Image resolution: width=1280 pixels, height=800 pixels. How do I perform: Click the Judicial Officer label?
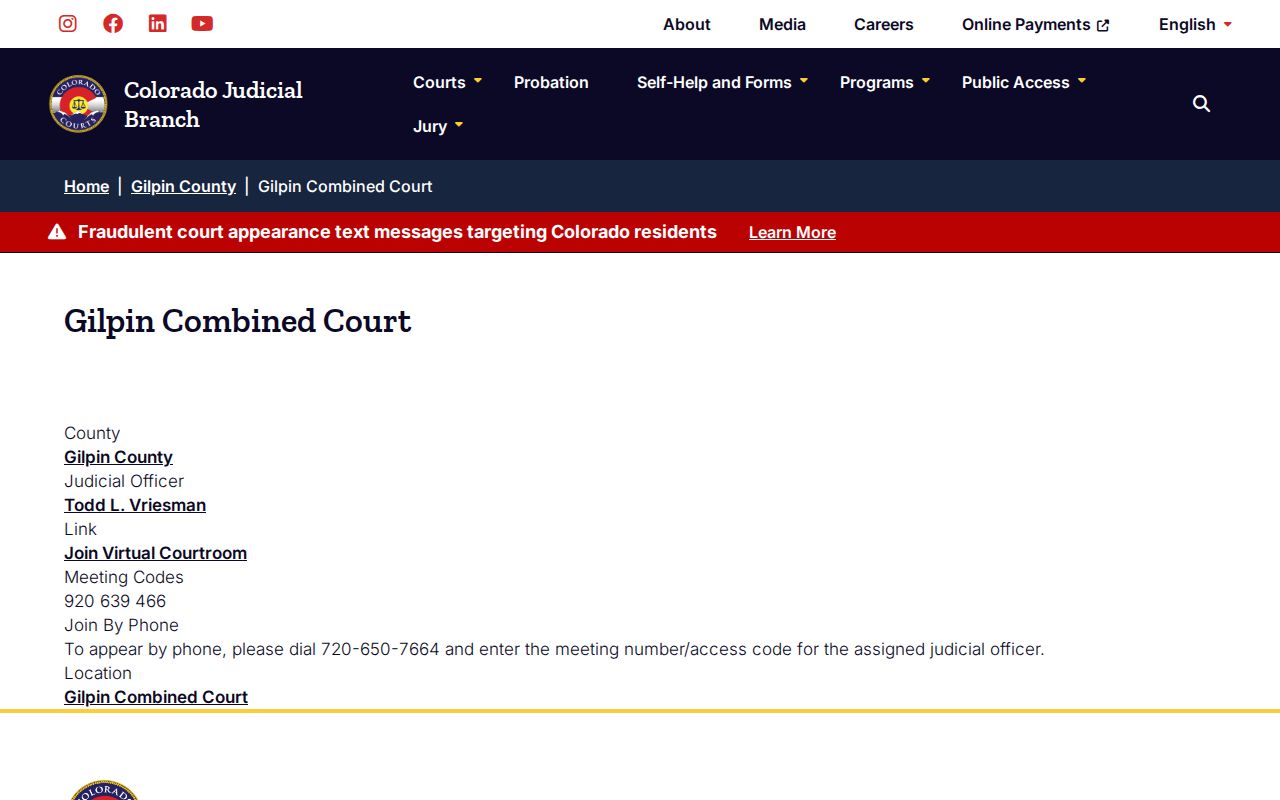point(124,481)
